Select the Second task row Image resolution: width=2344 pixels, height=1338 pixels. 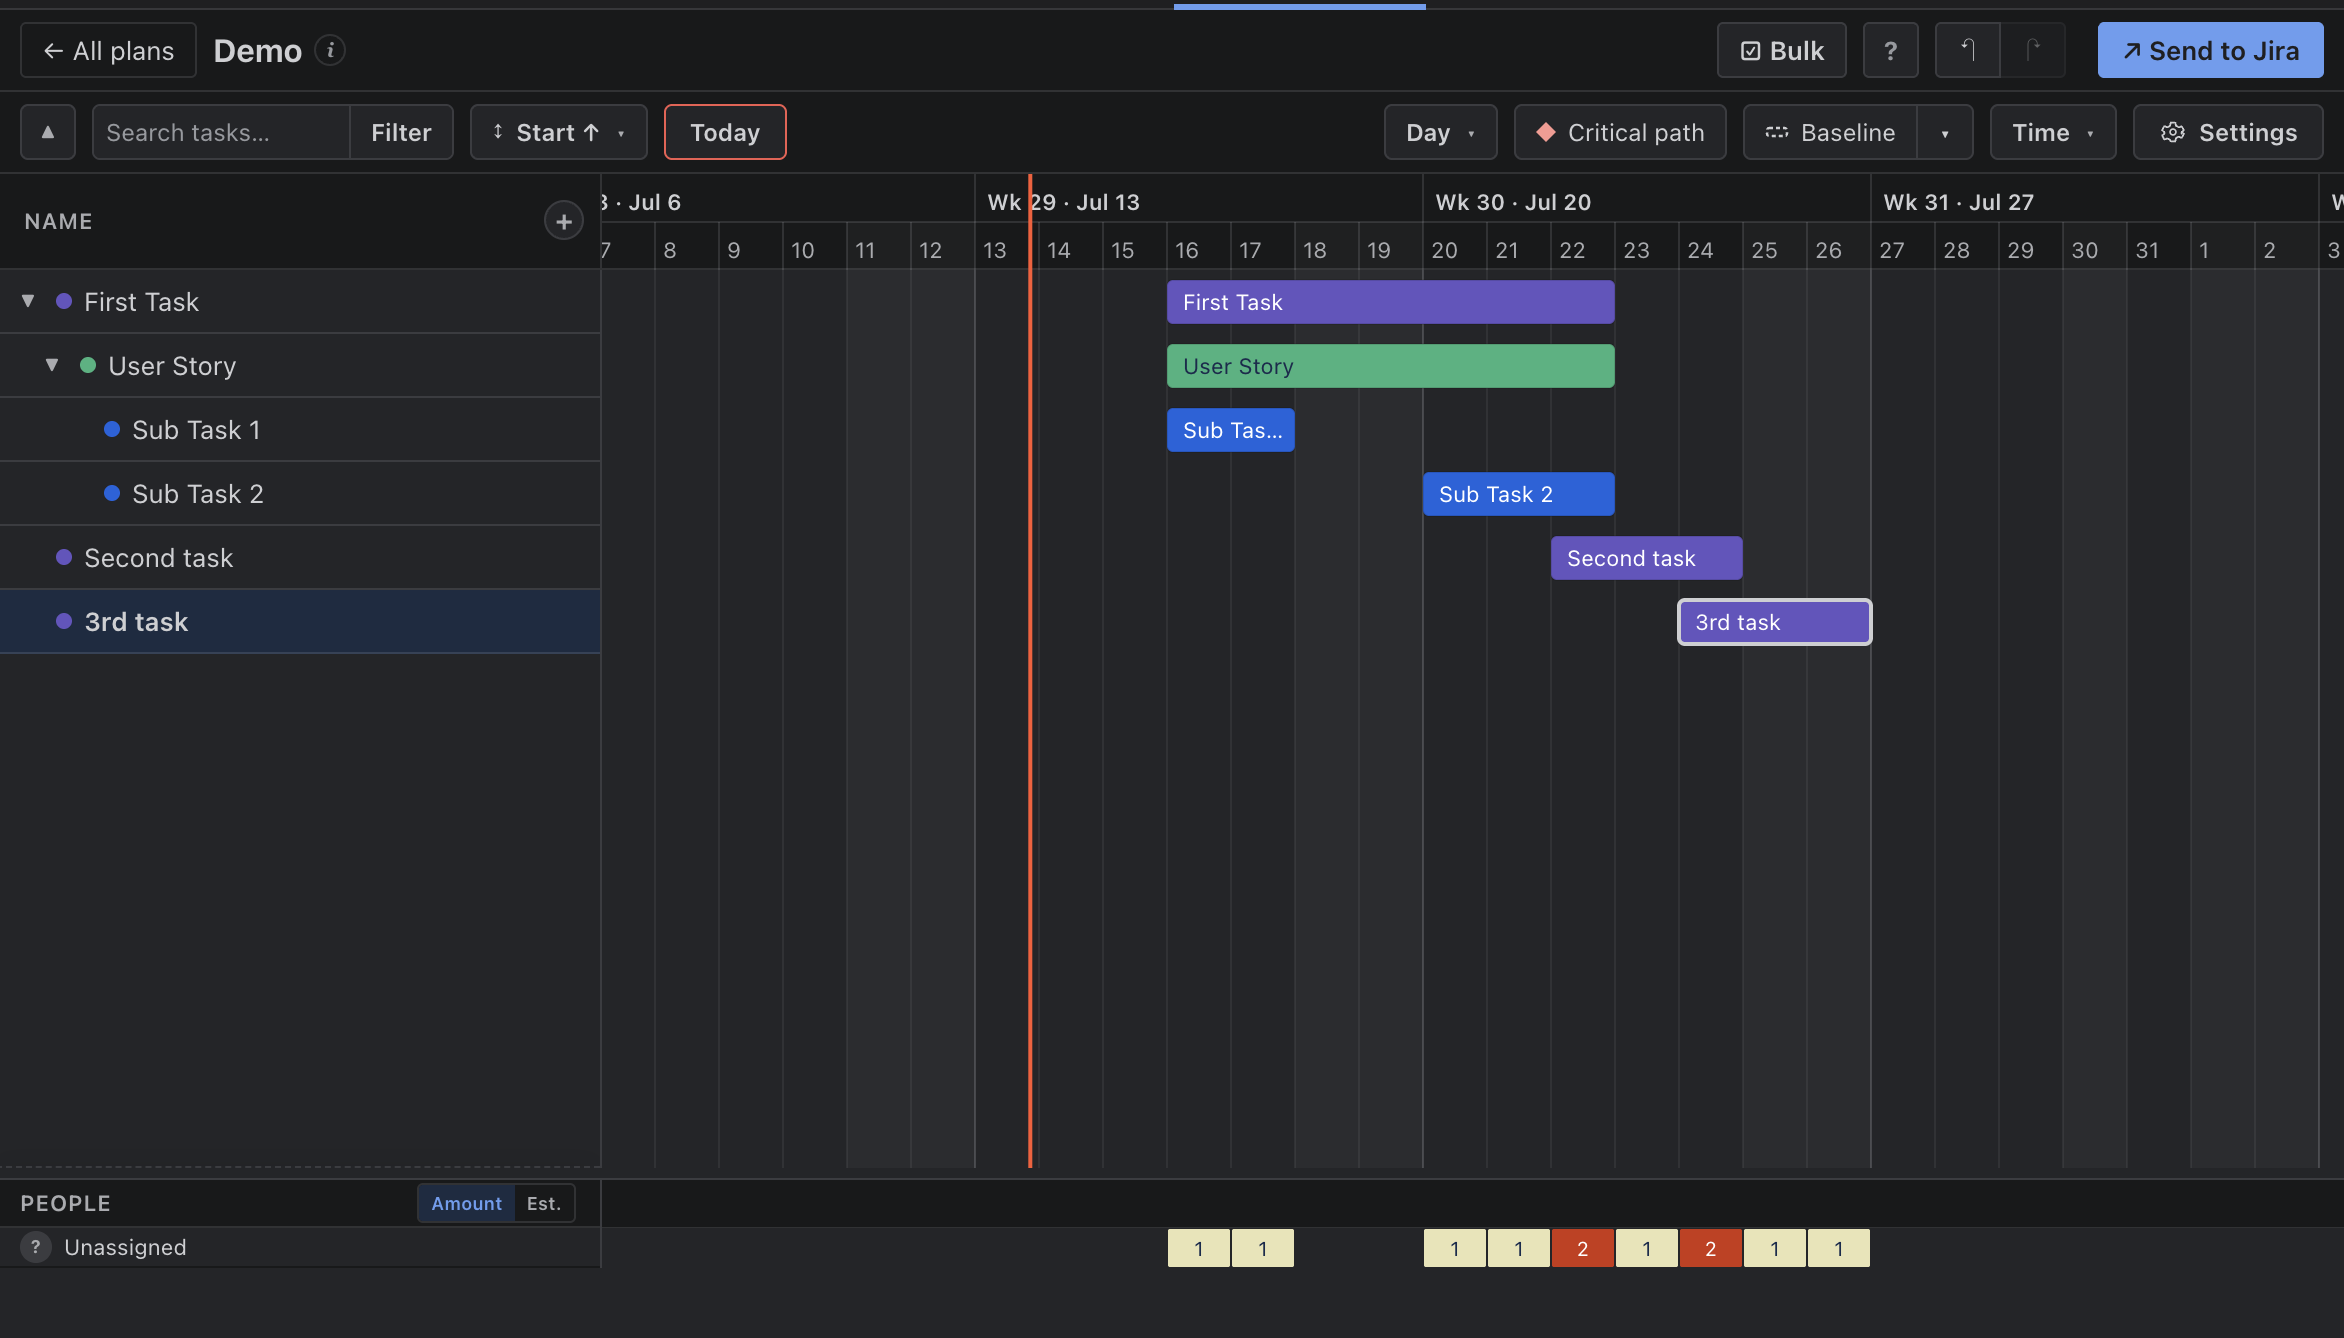pos(300,557)
